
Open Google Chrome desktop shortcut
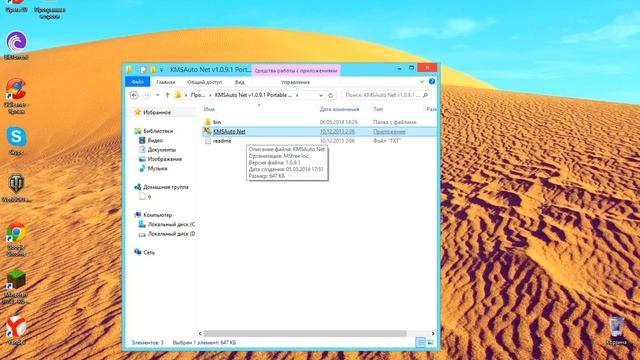16,232
